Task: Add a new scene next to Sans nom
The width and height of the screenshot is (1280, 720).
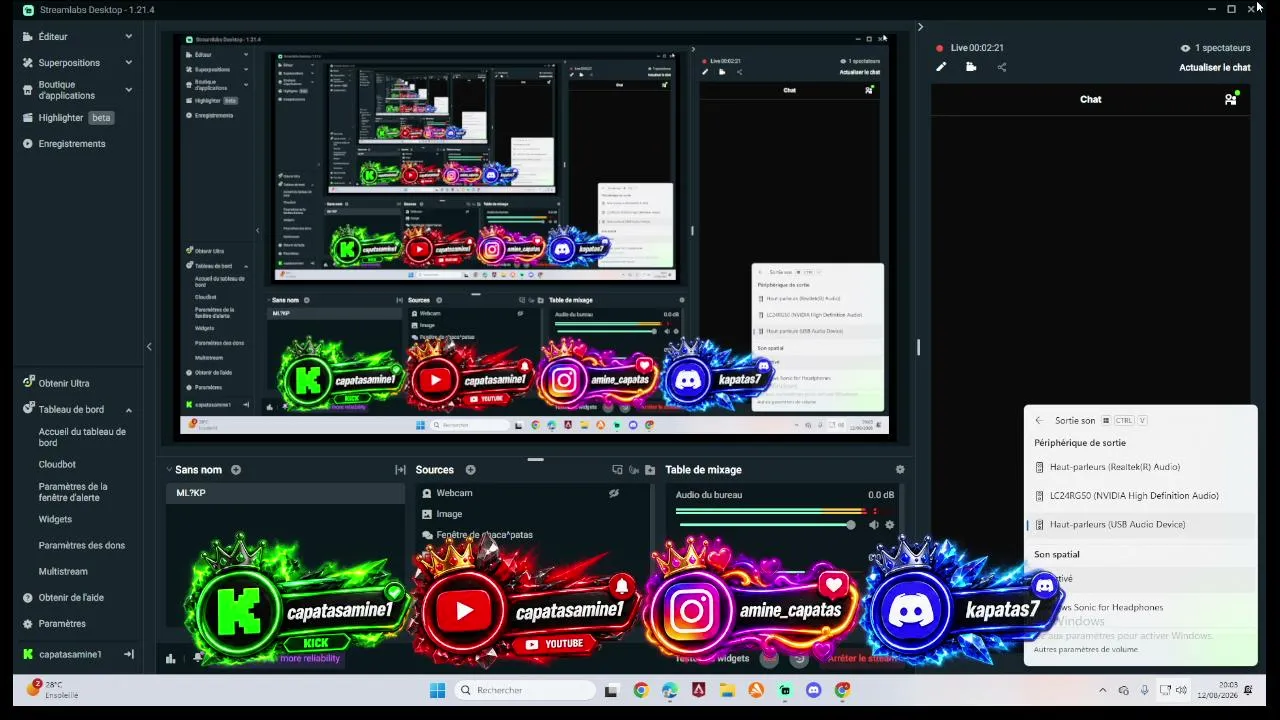Action: tap(236, 470)
